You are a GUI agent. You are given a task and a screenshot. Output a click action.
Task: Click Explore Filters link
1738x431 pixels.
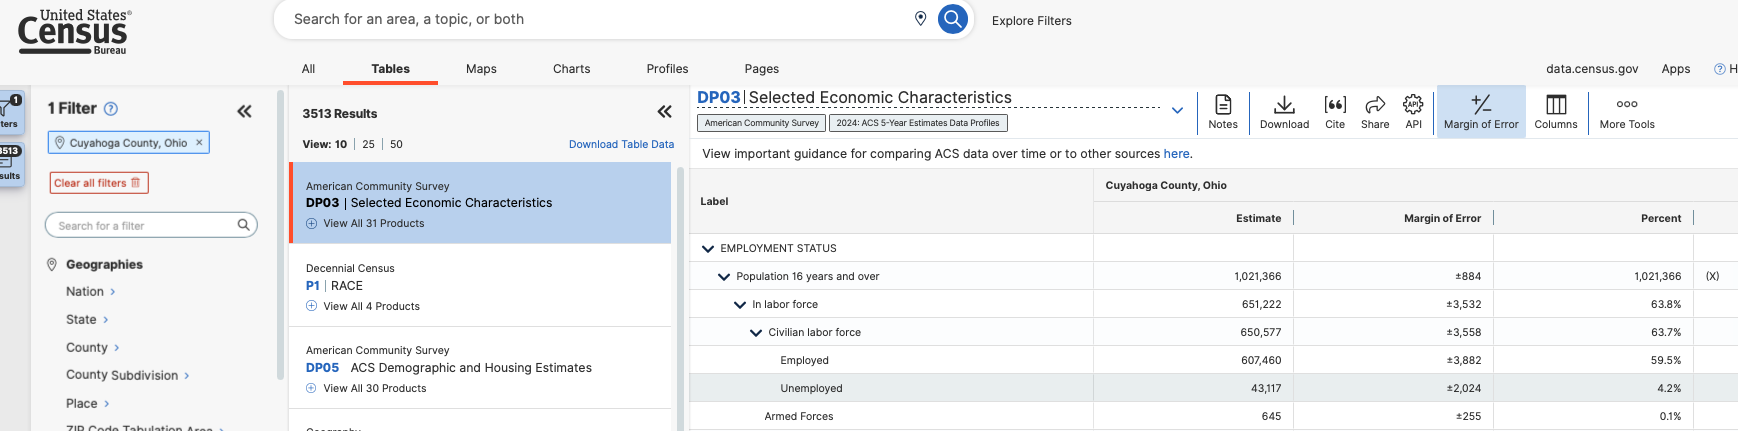coord(1031,20)
